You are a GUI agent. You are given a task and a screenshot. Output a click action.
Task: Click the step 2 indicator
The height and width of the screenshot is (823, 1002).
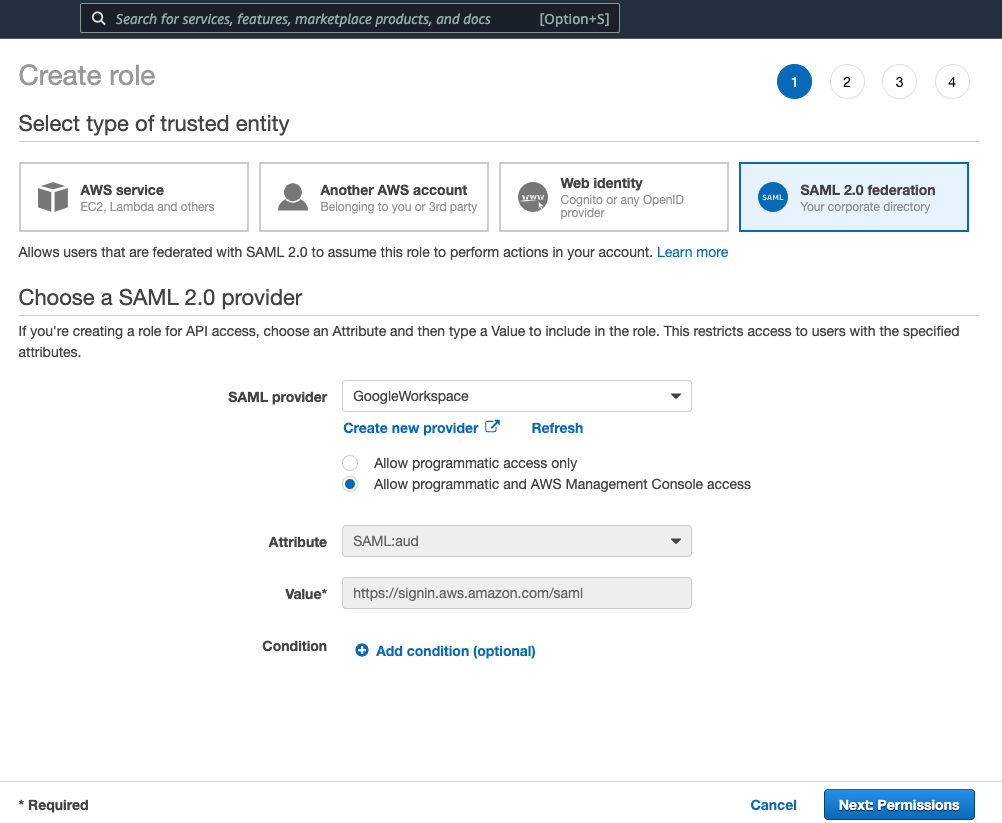click(x=847, y=81)
